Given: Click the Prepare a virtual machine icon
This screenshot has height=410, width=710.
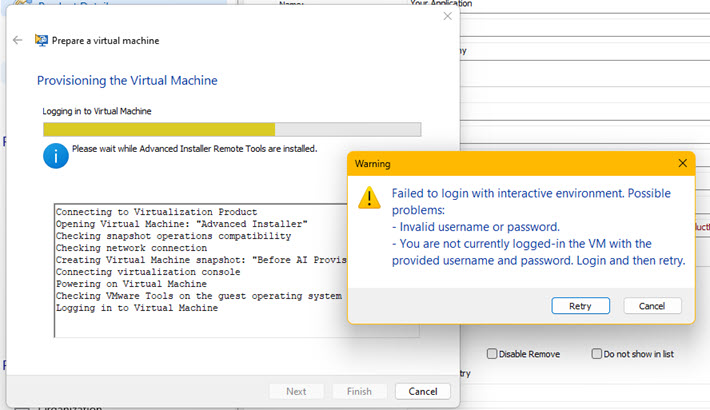Looking at the screenshot, I should pyautogui.click(x=41, y=41).
